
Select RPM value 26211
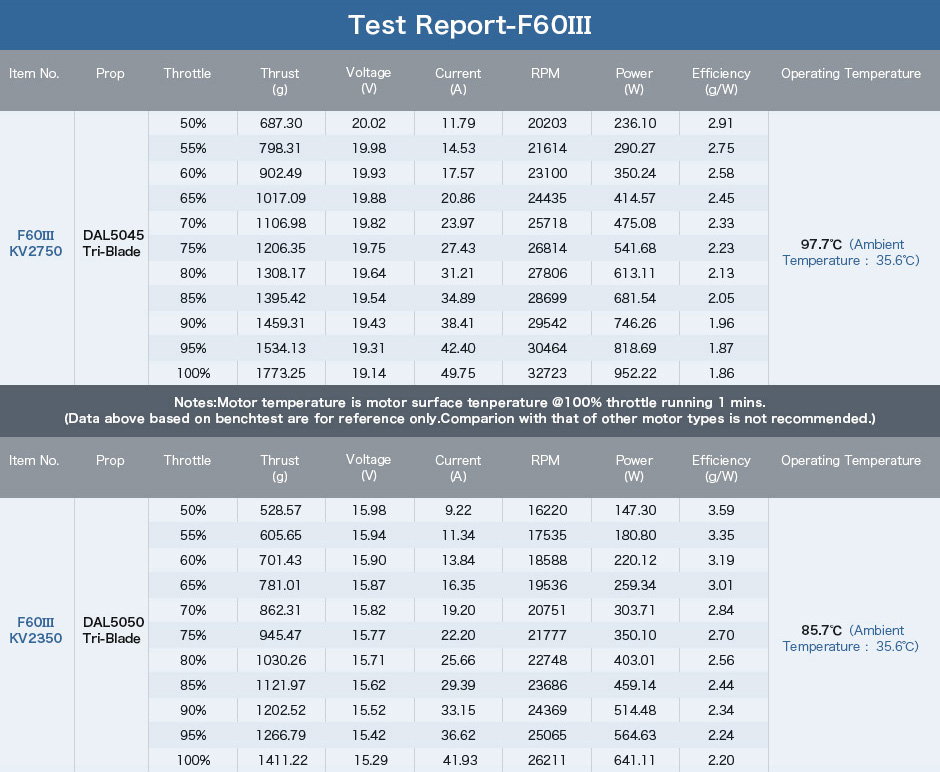tap(547, 761)
